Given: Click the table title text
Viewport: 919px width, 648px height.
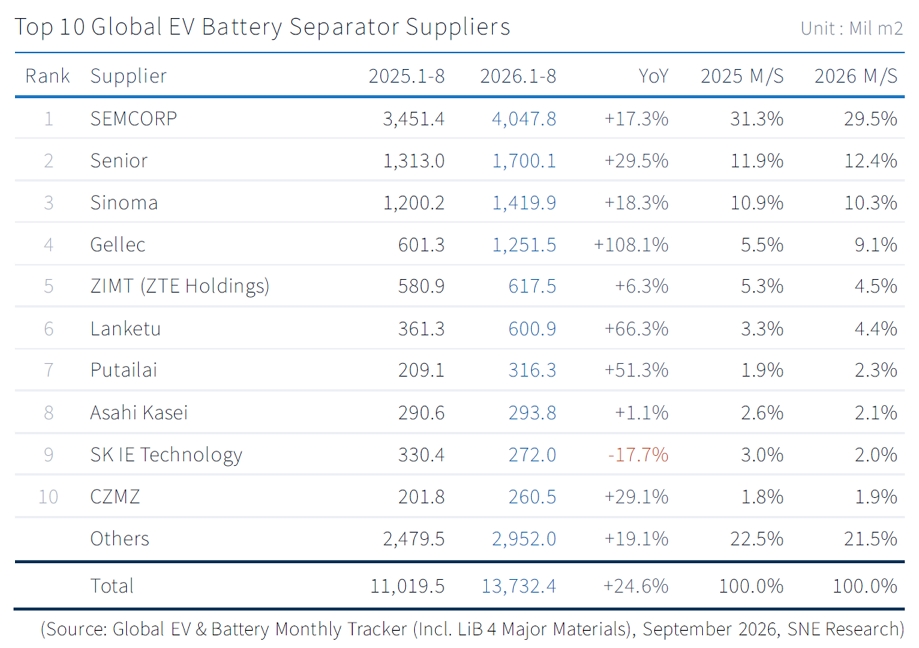Looking at the screenshot, I should pos(263,28).
